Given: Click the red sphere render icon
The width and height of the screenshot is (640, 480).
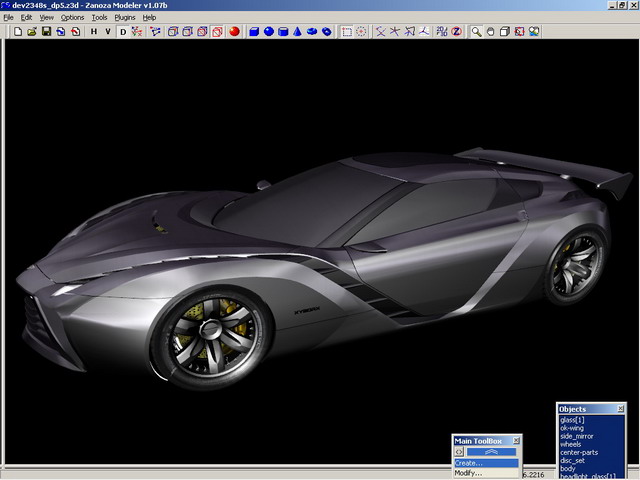Looking at the screenshot, I should coord(233,32).
